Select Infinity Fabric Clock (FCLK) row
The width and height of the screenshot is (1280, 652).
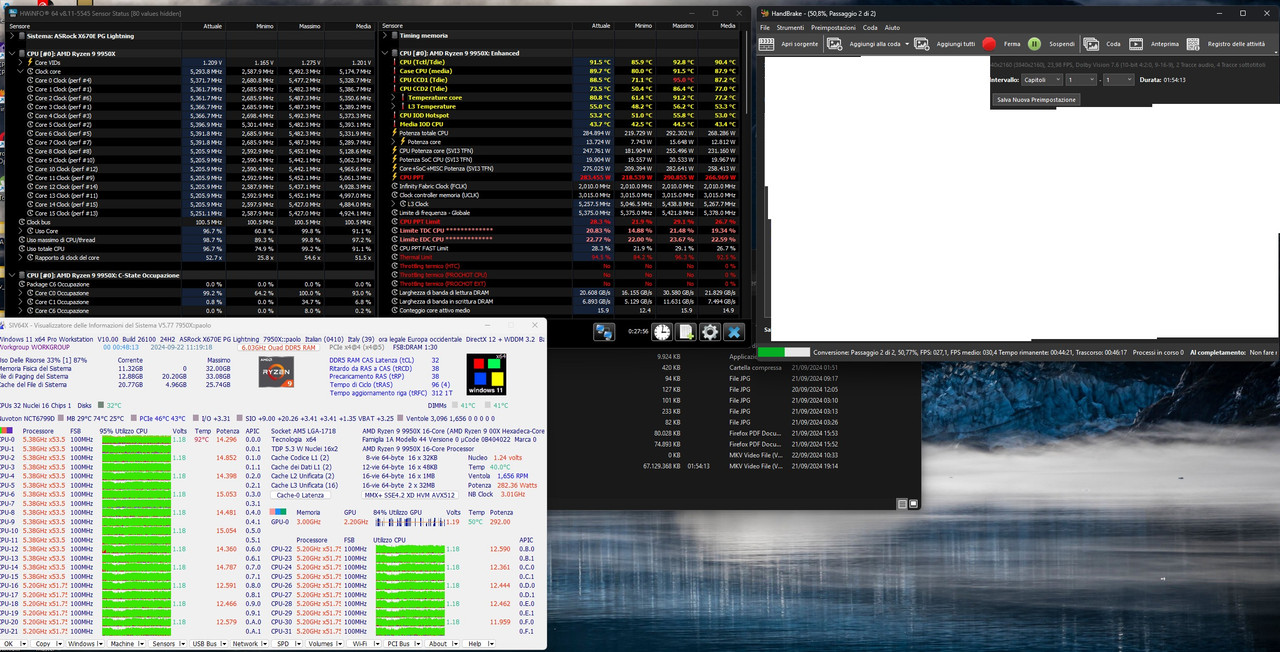563,186
